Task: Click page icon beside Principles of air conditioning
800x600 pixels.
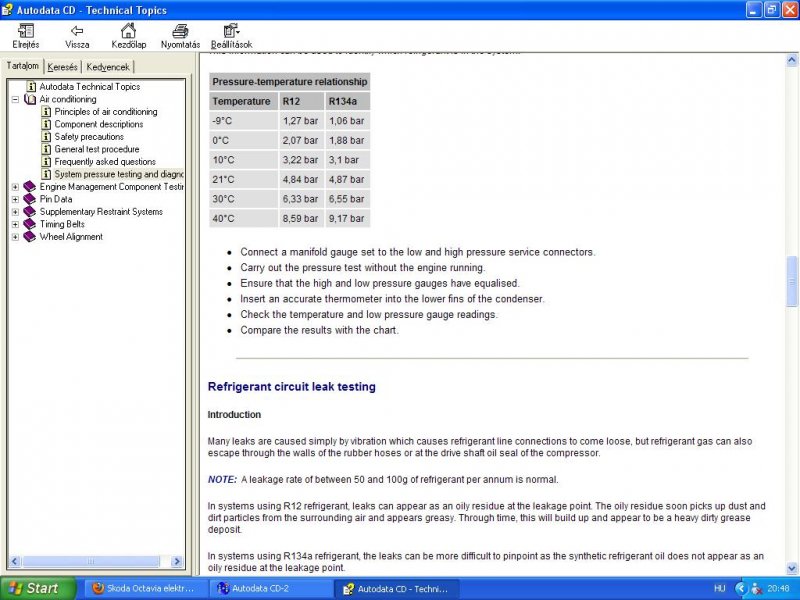Action: (46, 111)
